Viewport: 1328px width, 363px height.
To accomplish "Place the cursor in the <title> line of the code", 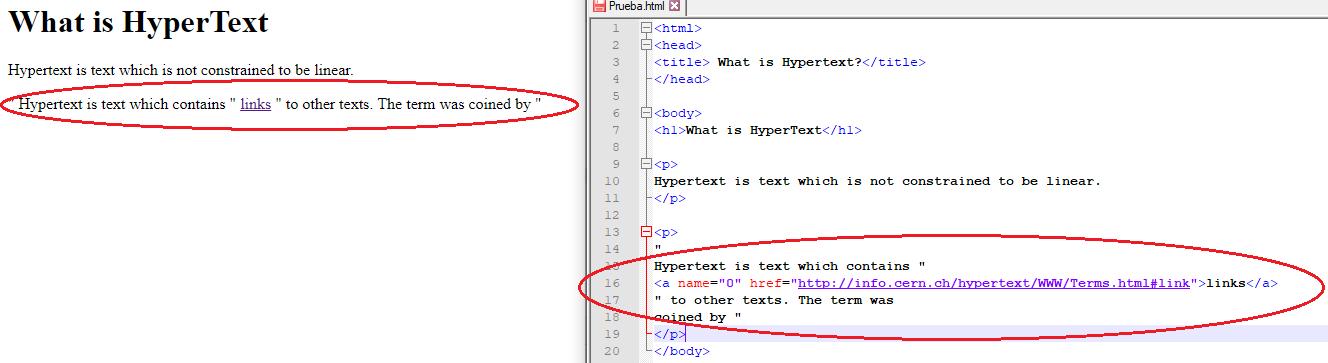I will click(790, 62).
